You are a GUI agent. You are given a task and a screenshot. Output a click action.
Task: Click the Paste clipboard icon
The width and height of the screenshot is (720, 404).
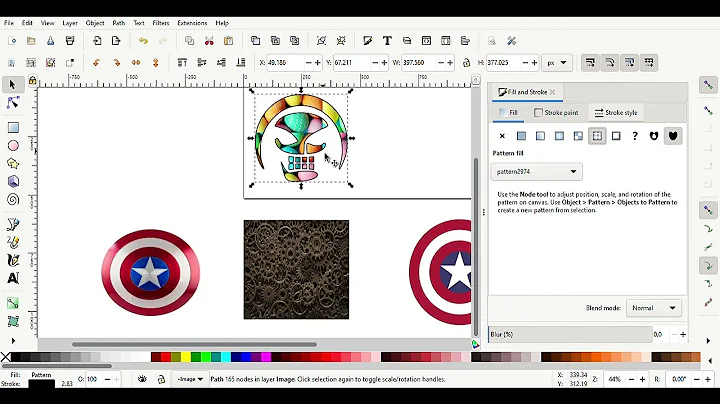coord(228,41)
